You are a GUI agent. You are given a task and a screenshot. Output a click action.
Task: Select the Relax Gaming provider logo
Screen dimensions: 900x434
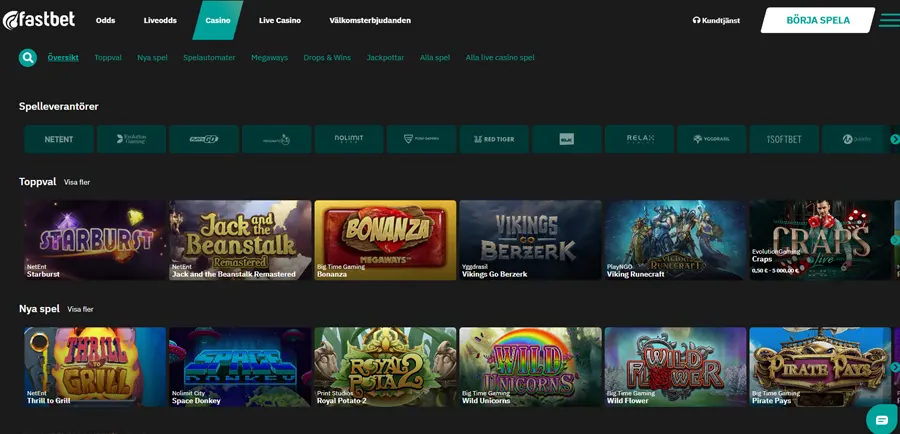639,139
